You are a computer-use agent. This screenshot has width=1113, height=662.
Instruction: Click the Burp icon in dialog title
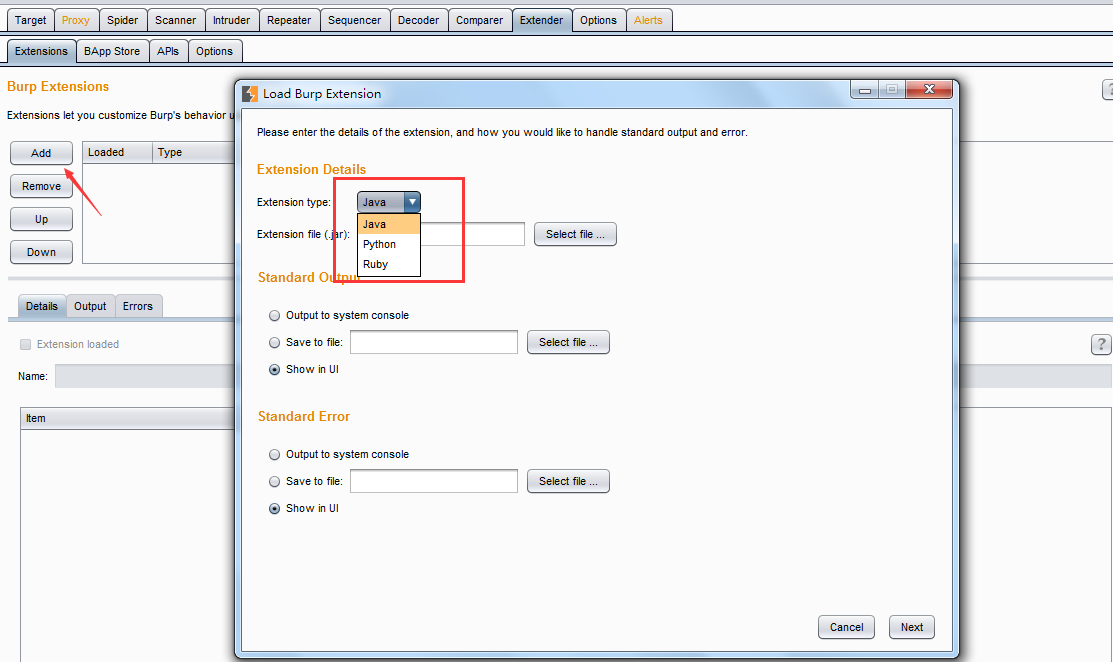coord(250,94)
